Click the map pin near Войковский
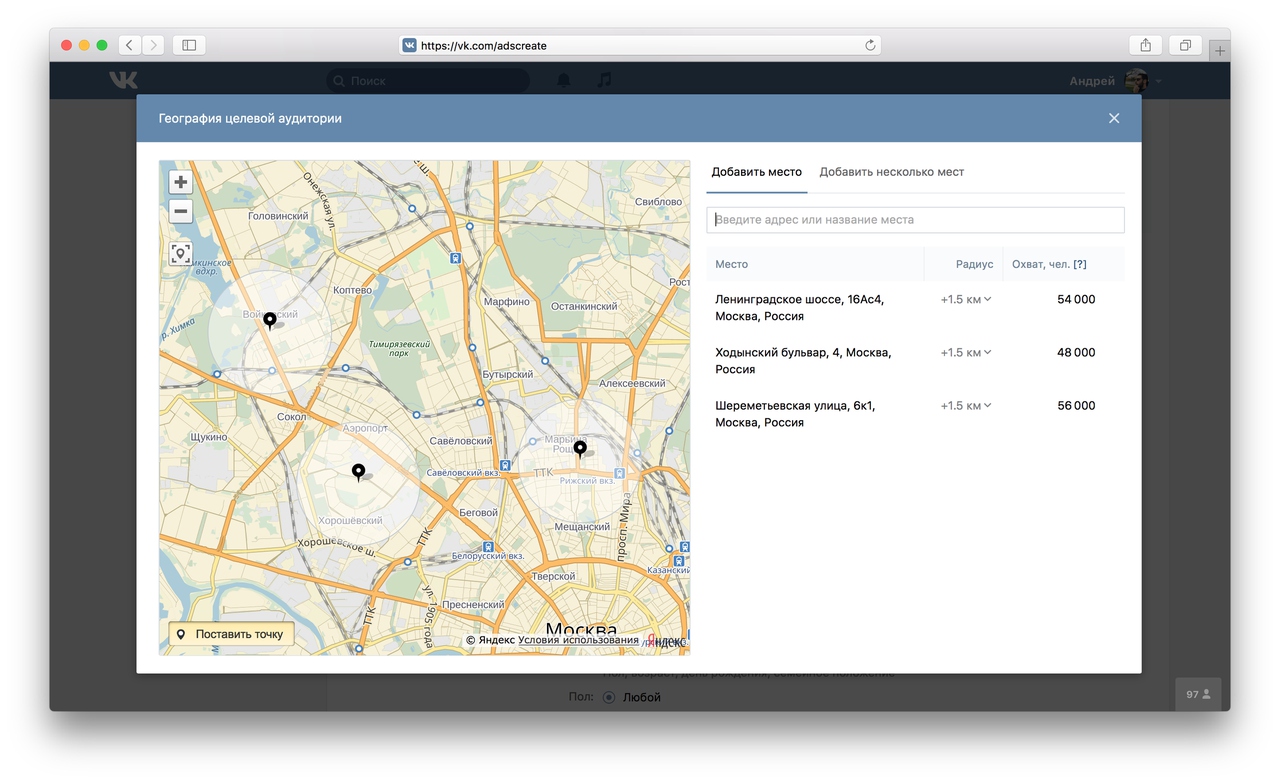Screen dimensions: 1280x782 pyautogui.click(x=269, y=320)
